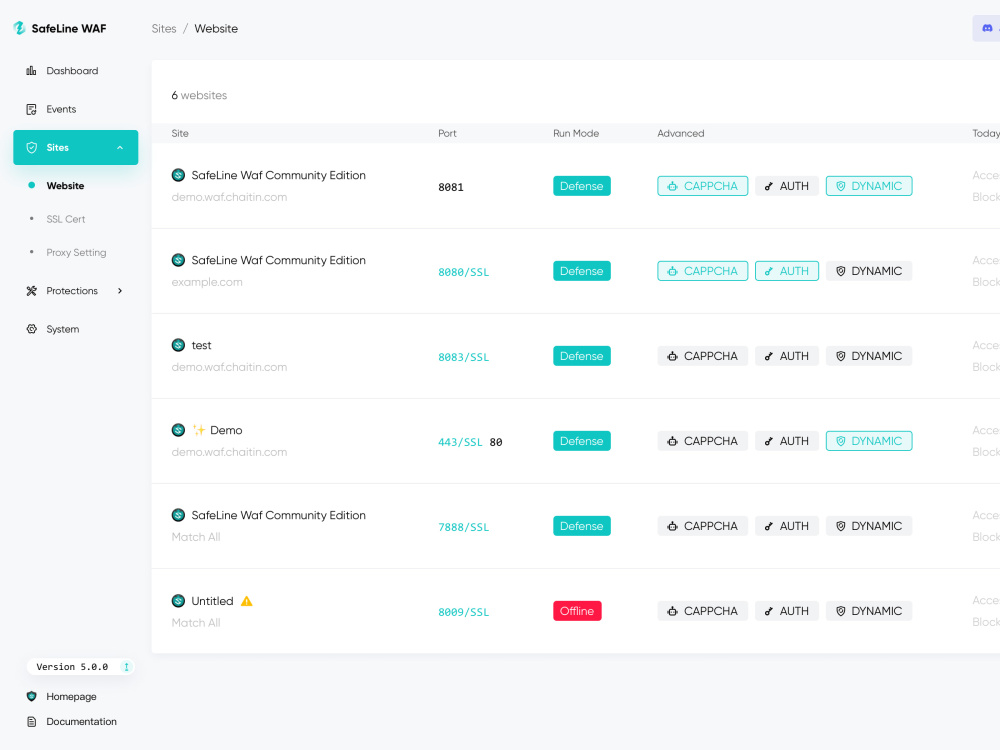
Task: Click Defense mode on test site
Action: coord(582,356)
